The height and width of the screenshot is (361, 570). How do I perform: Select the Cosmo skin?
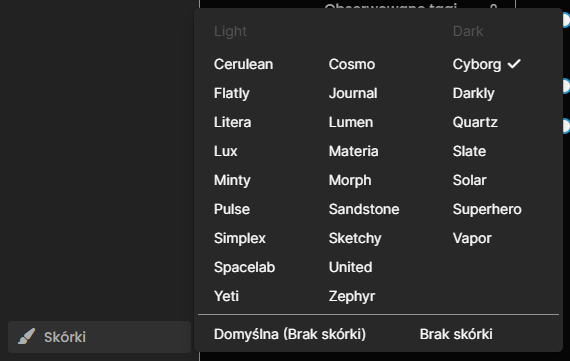coord(352,64)
